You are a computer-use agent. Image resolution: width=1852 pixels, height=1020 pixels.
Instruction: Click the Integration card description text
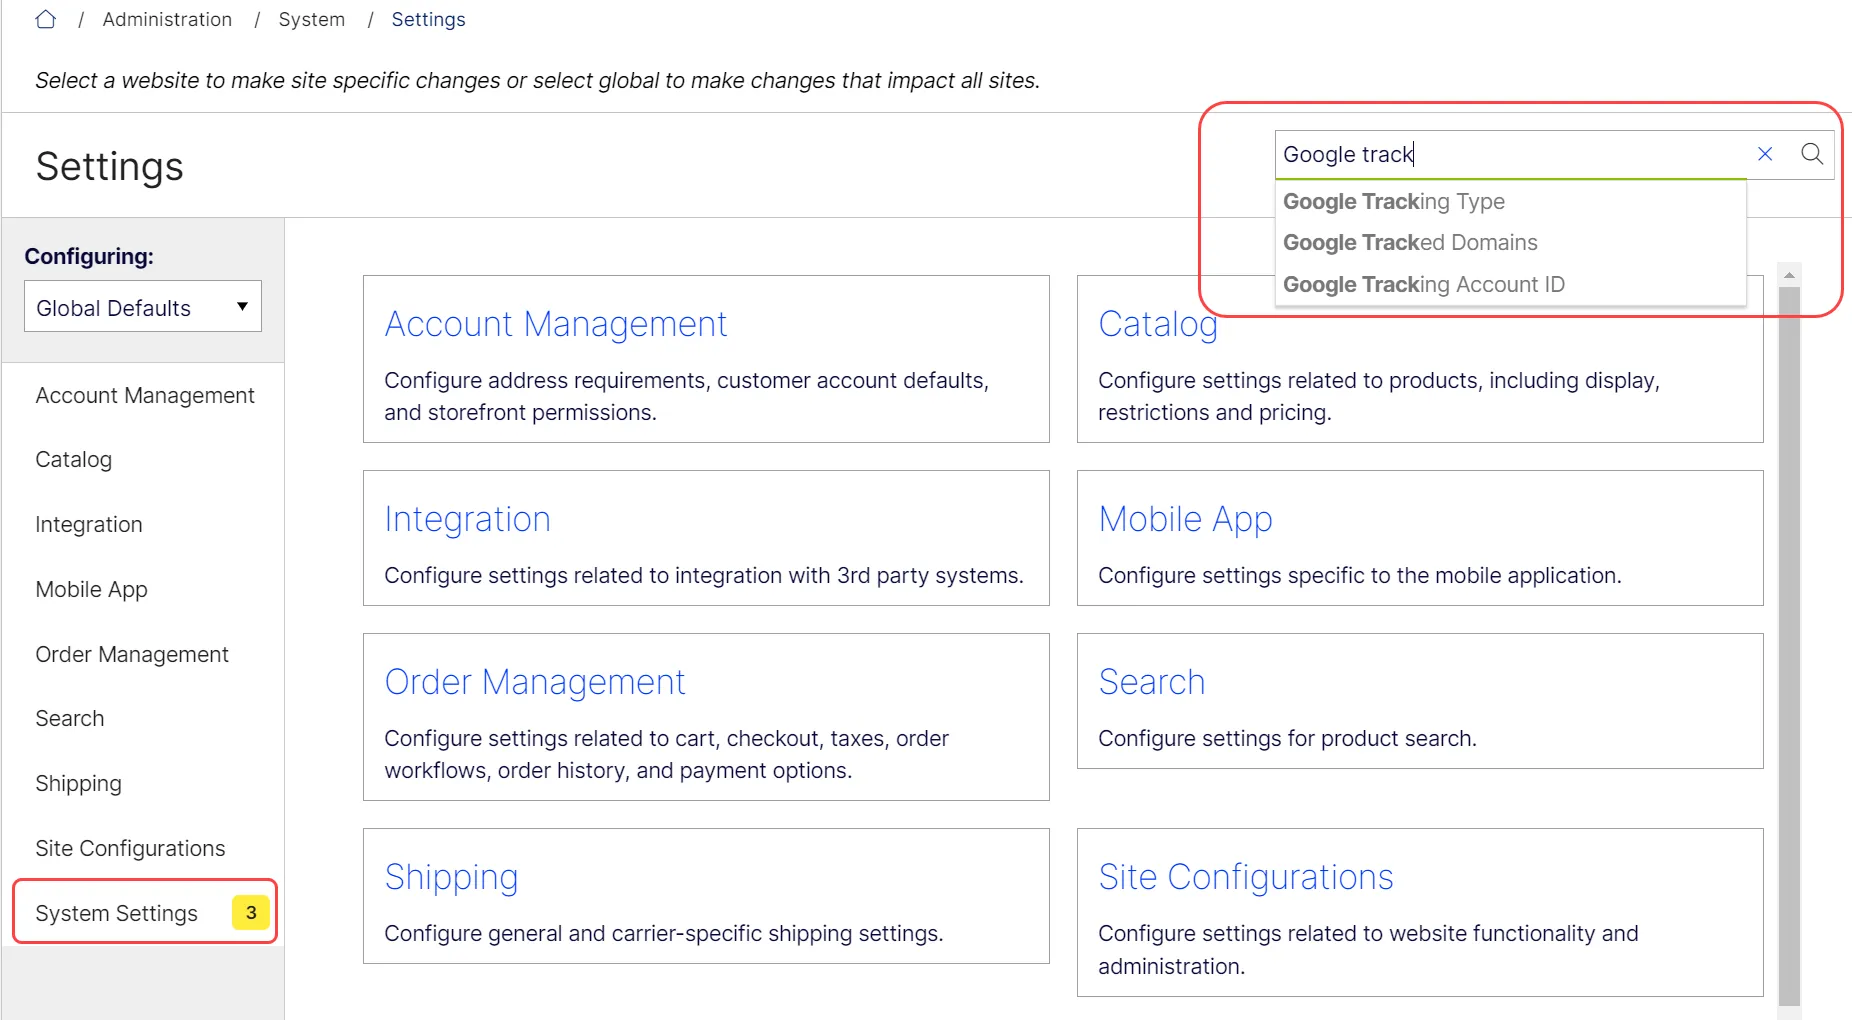click(x=704, y=576)
